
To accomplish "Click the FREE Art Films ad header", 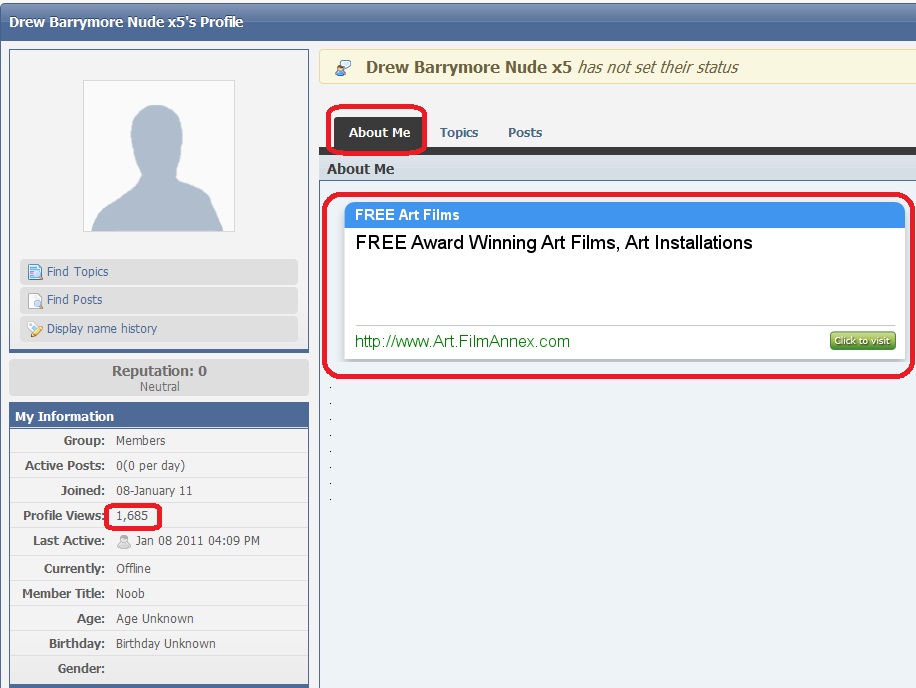I will 624,215.
